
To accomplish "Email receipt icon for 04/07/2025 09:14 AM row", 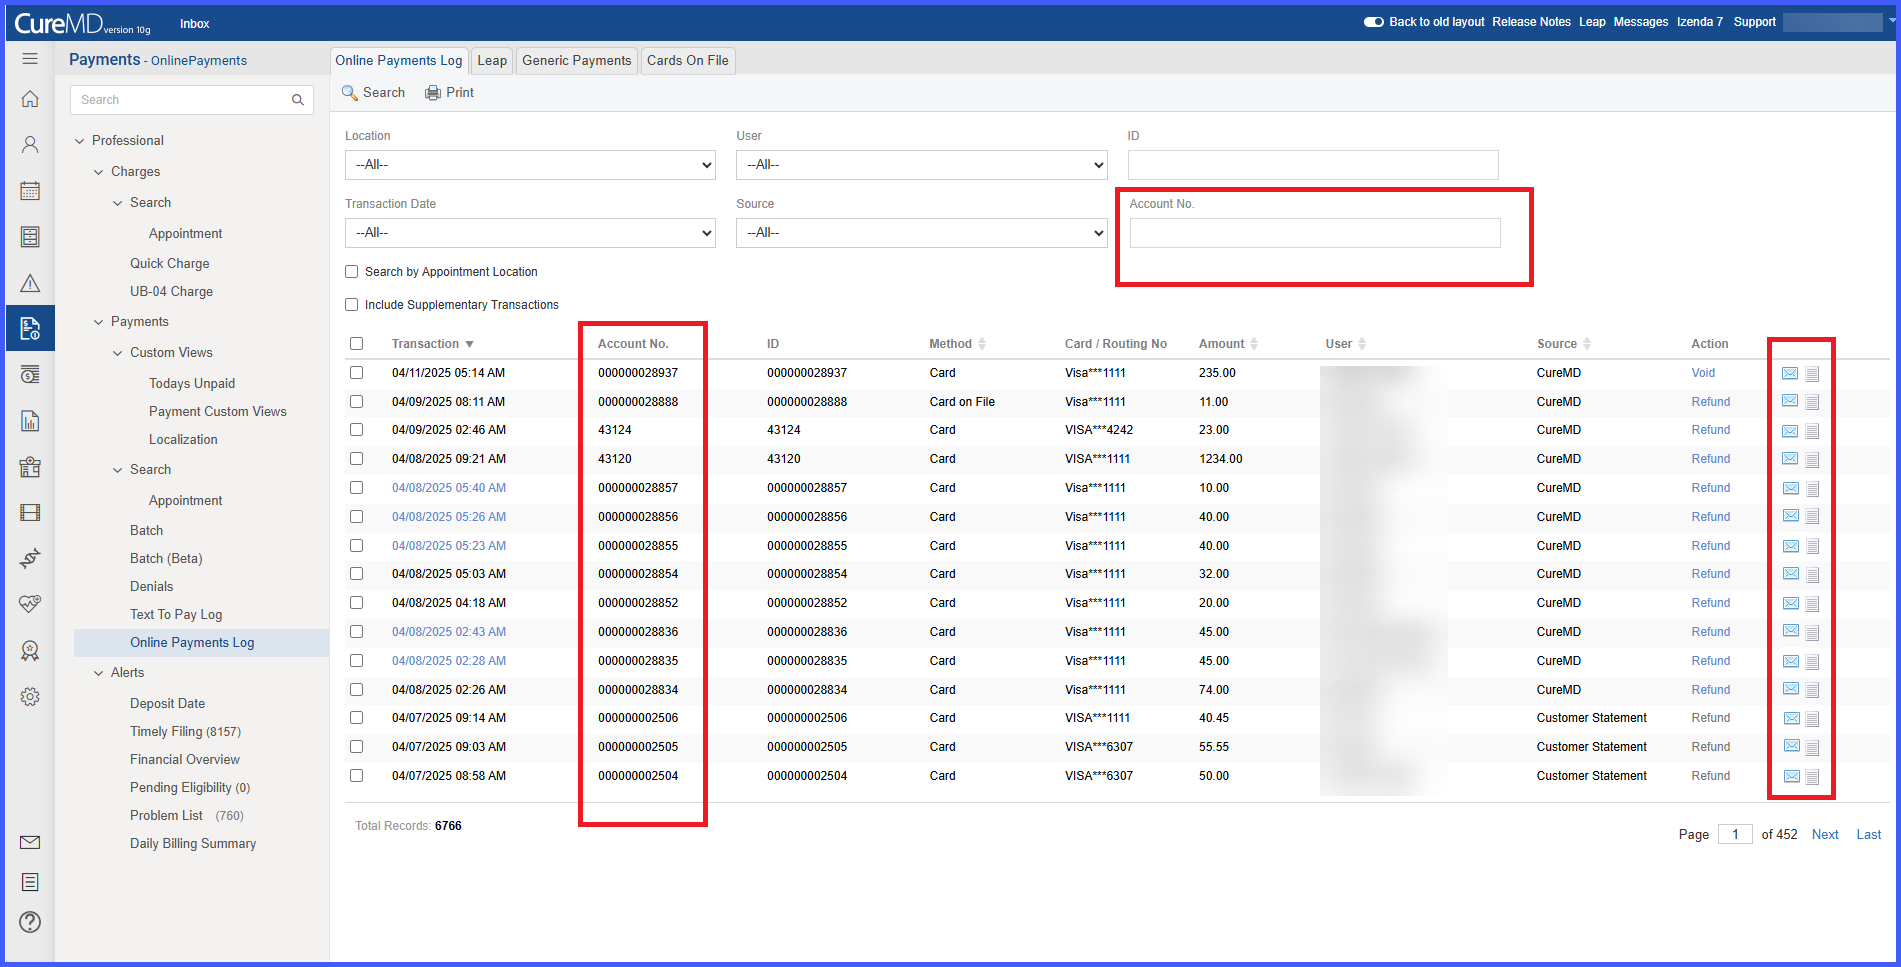I will pos(1791,718).
